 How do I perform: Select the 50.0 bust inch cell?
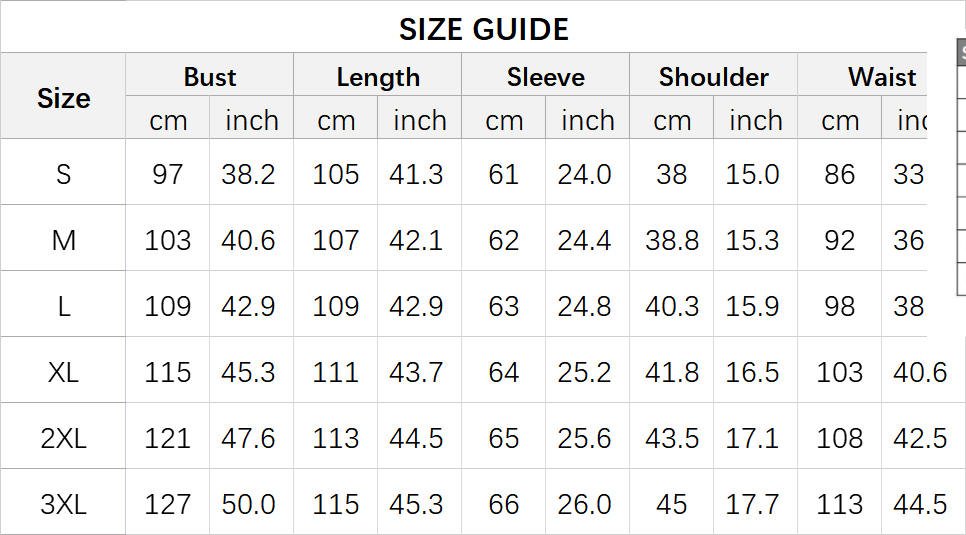click(248, 504)
